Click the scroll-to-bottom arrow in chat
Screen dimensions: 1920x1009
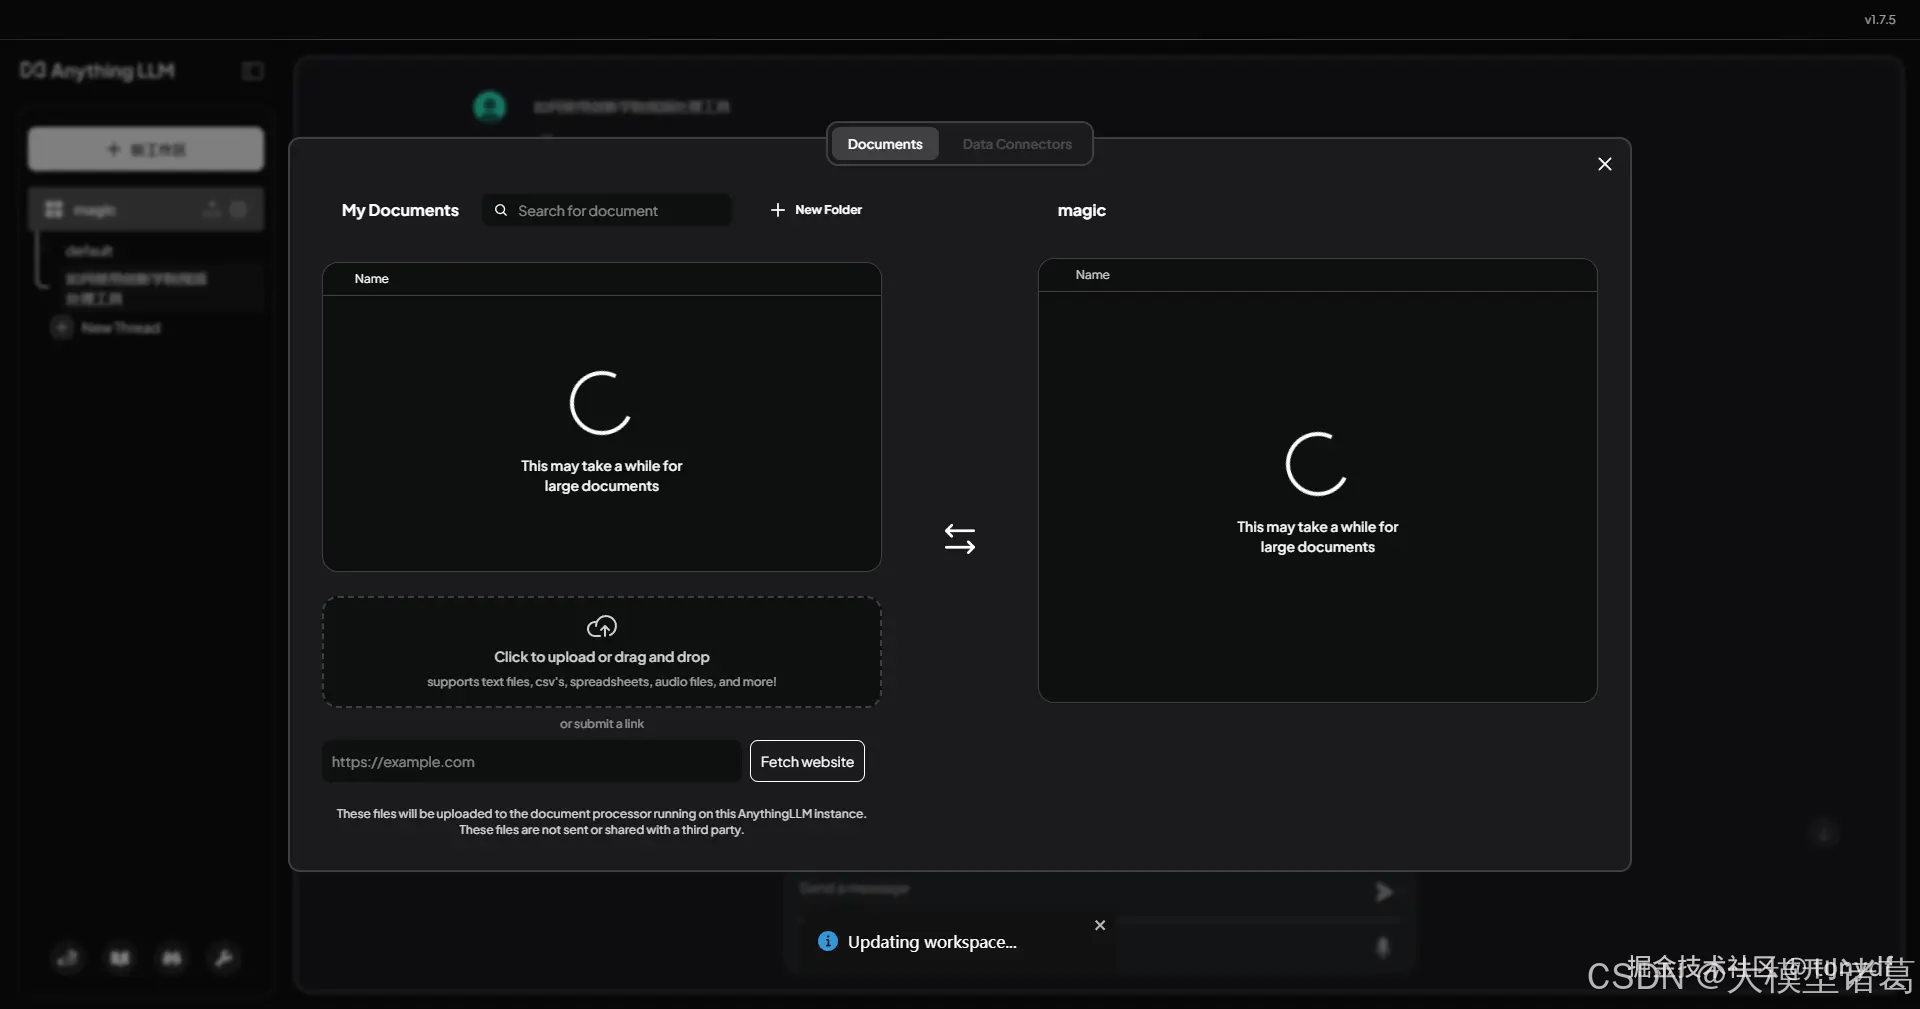(1824, 833)
